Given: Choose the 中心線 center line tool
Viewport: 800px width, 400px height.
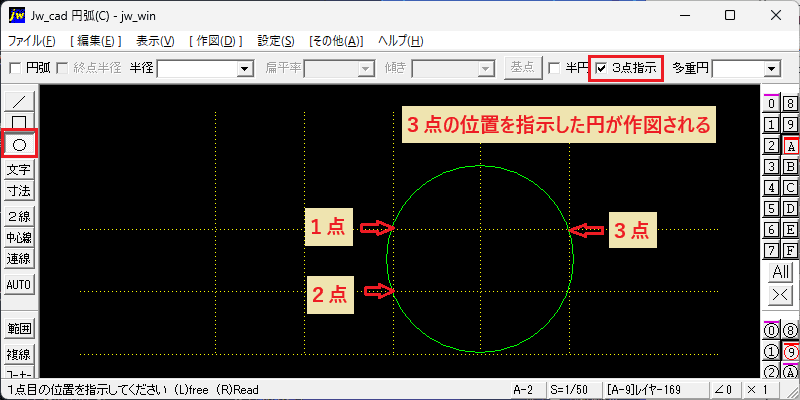Looking at the screenshot, I should pos(19,238).
